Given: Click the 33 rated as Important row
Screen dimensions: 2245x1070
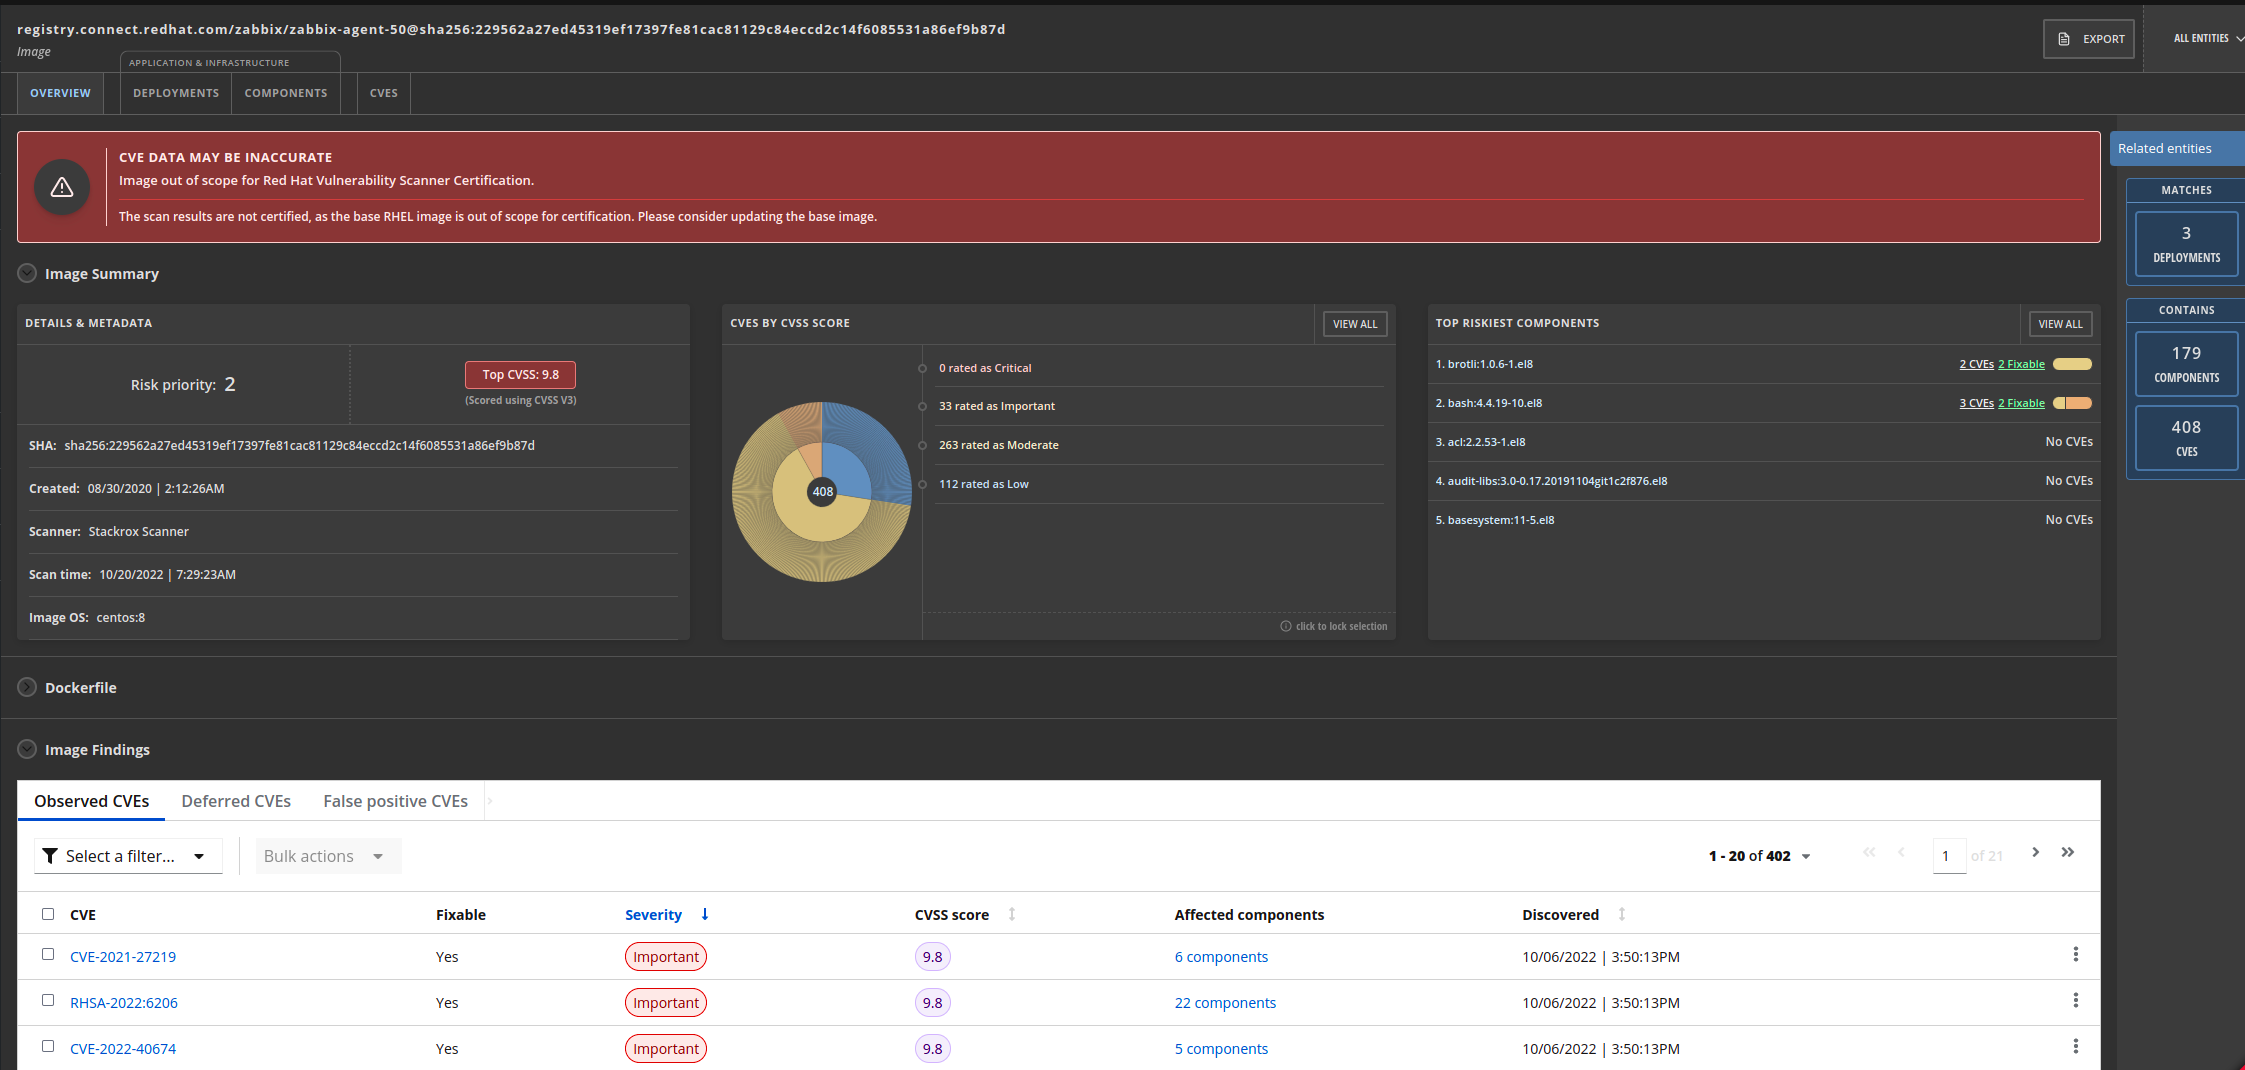Looking at the screenshot, I should [x=1160, y=406].
